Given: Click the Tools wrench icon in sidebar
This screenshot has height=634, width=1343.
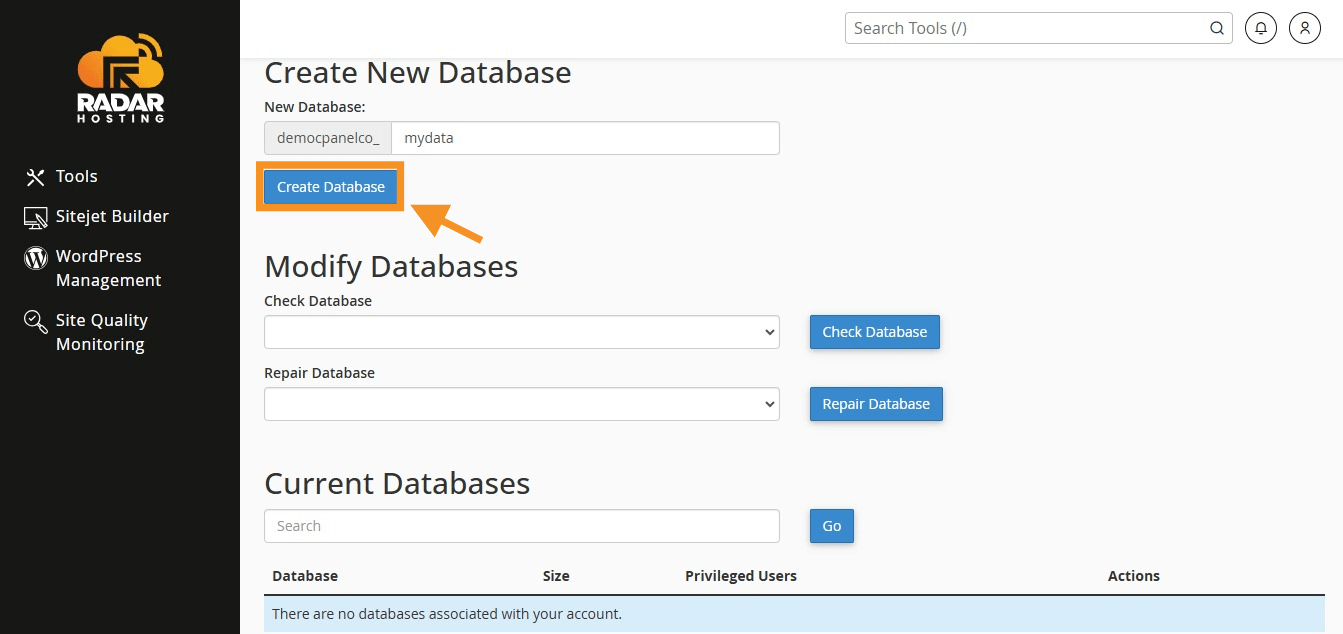Looking at the screenshot, I should (x=36, y=177).
